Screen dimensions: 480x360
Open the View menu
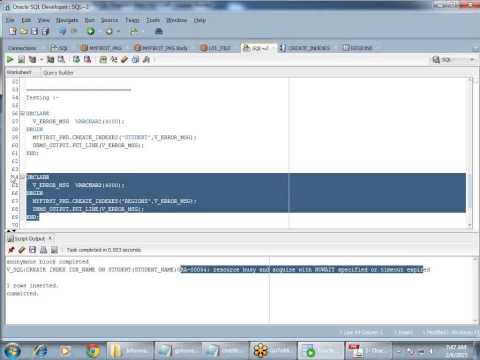(43, 20)
